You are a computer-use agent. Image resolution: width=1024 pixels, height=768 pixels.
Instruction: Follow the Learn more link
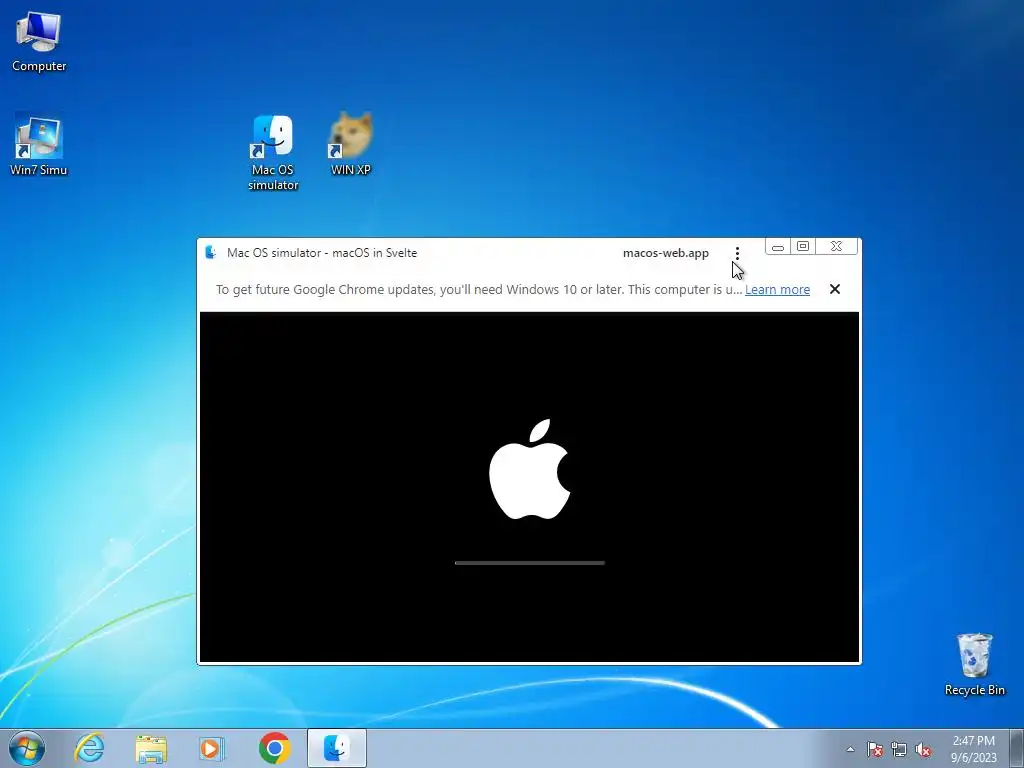click(777, 289)
